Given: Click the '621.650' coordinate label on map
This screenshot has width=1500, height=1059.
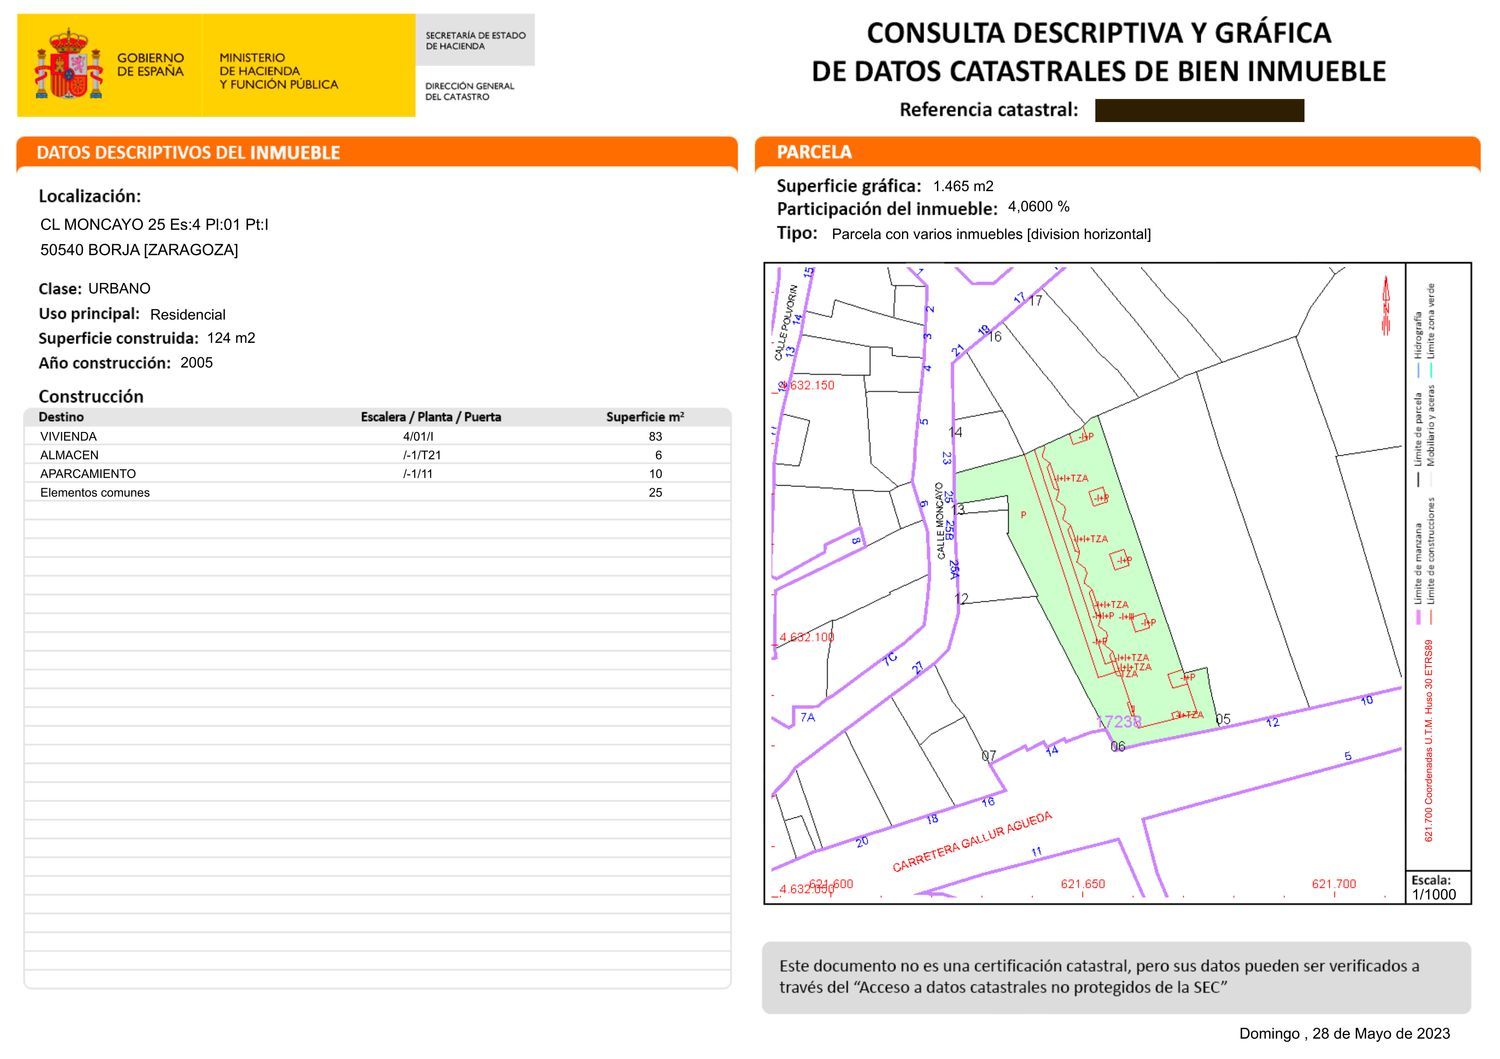Looking at the screenshot, I should [1083, 884].
